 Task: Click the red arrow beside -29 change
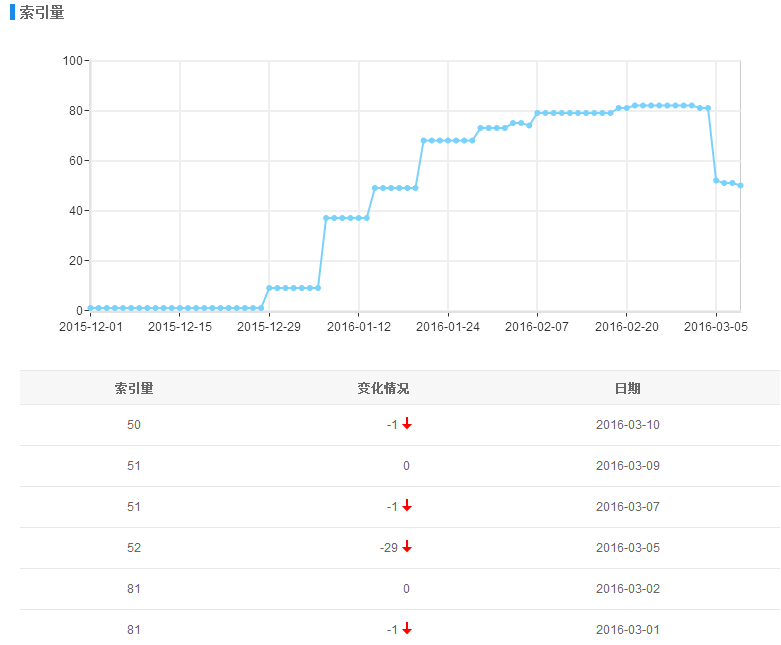(x=407, y=547)
